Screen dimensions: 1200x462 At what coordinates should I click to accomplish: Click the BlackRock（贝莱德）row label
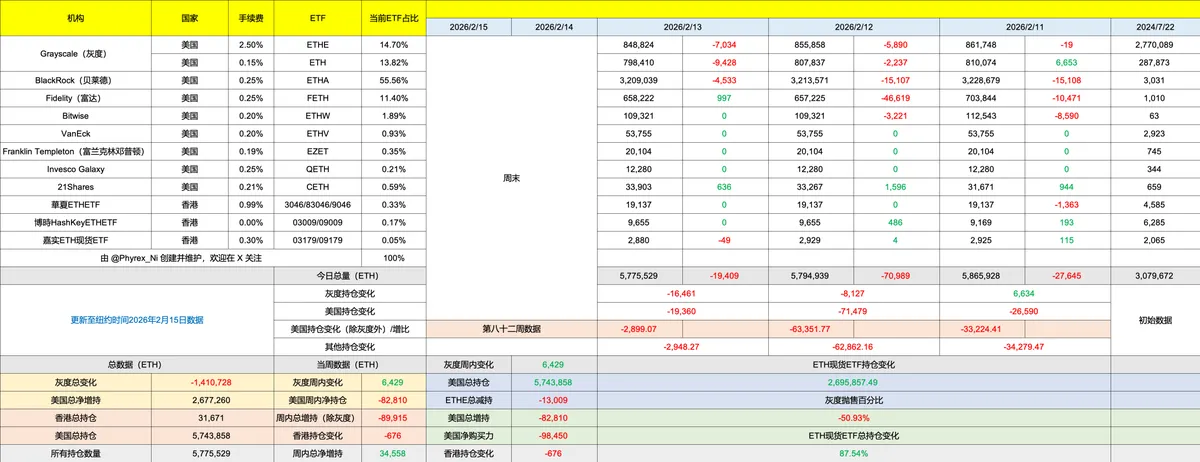click(x=76, y=79)
